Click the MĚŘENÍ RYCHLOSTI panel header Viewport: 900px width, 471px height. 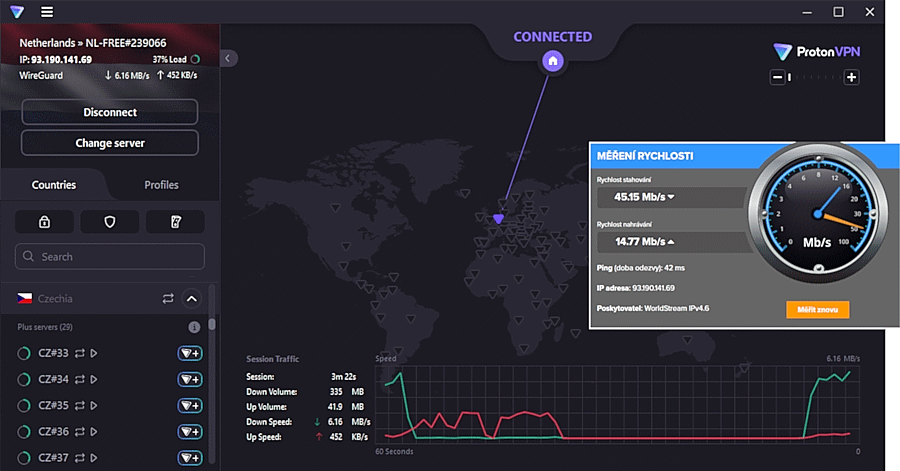(x=645, y=156)
